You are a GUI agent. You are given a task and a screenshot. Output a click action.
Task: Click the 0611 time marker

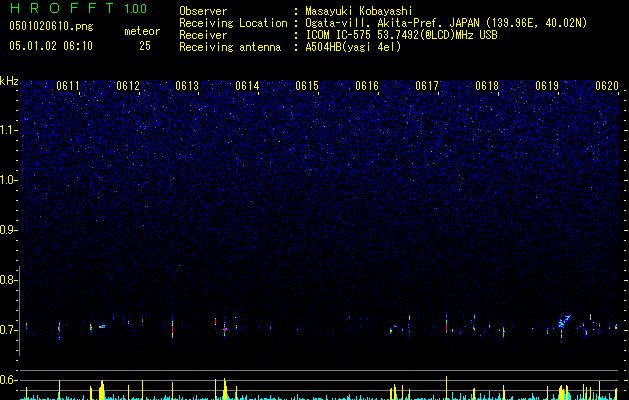68,86
